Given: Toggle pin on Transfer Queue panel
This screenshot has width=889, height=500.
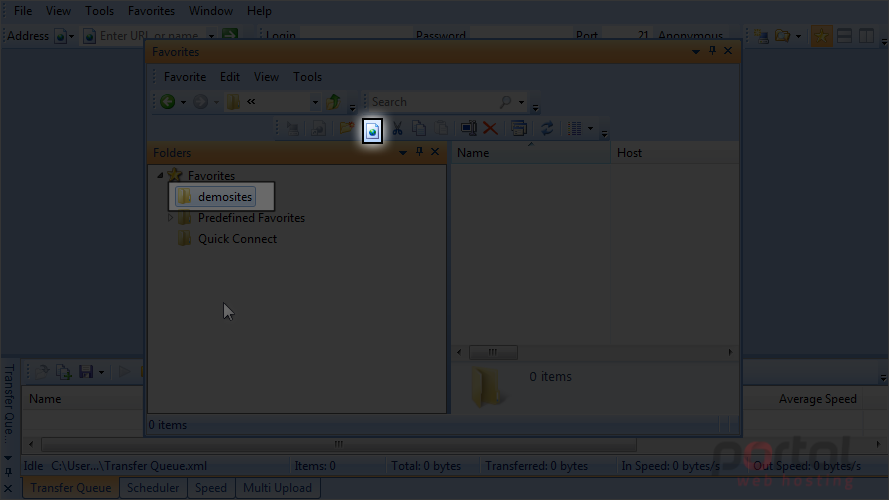Looking at the screenshot, I should (x=8, y=472).
